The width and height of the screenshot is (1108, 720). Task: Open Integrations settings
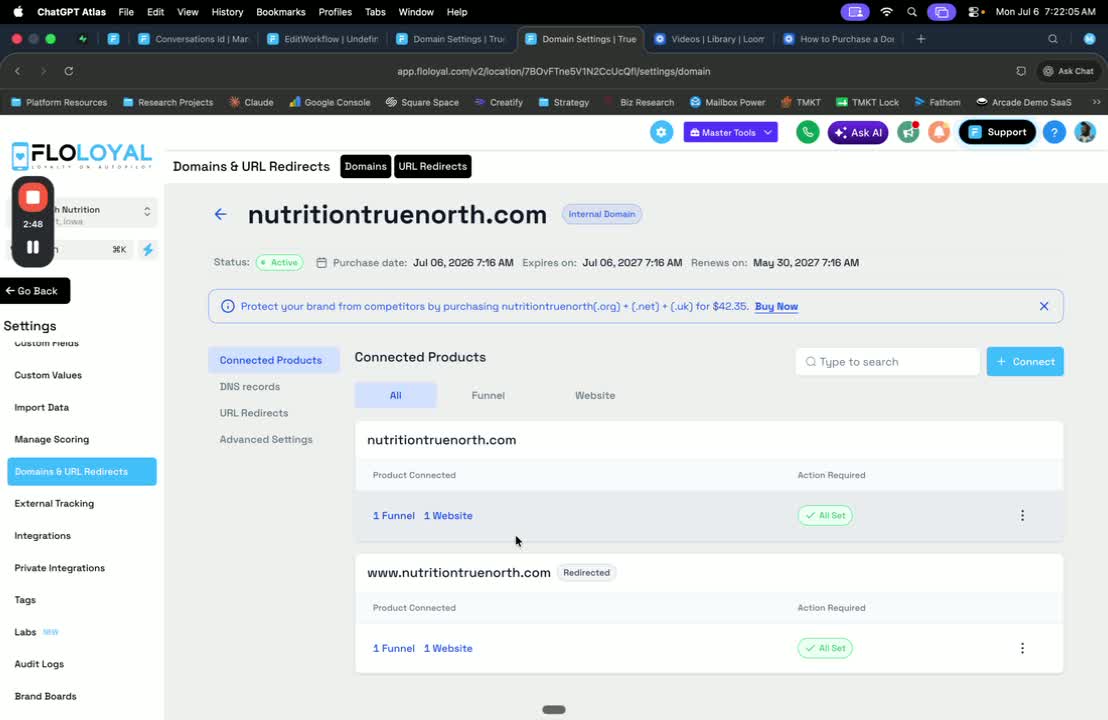tap(42, 536)
